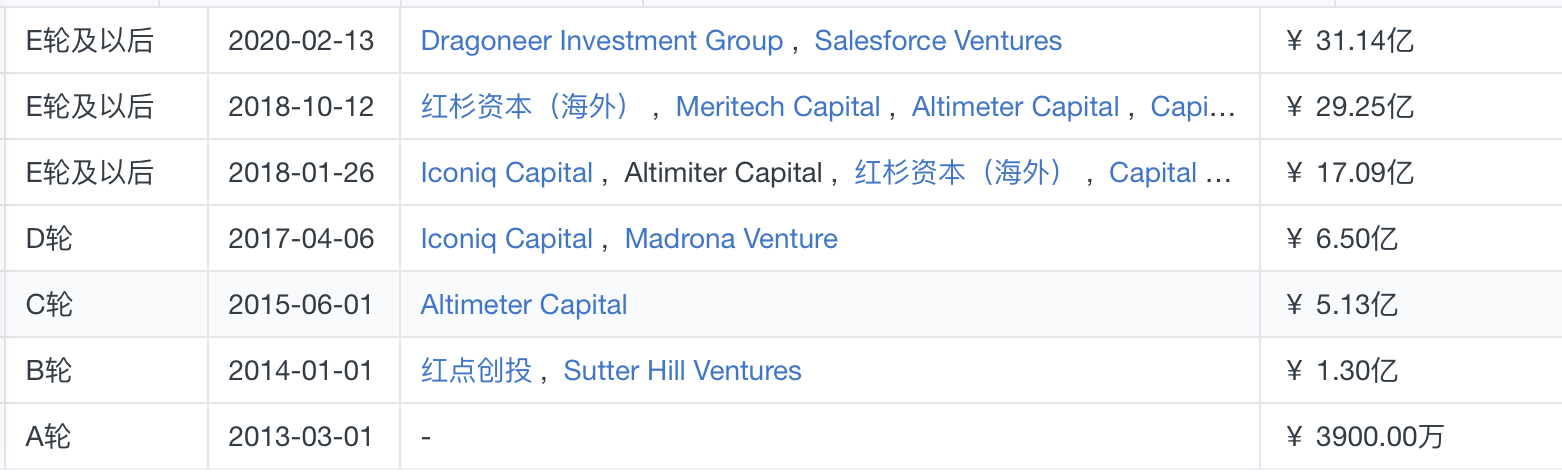
Task: Click the truncated Capital … link in the 2018-01-26 row
Action: coord(1170,173)
